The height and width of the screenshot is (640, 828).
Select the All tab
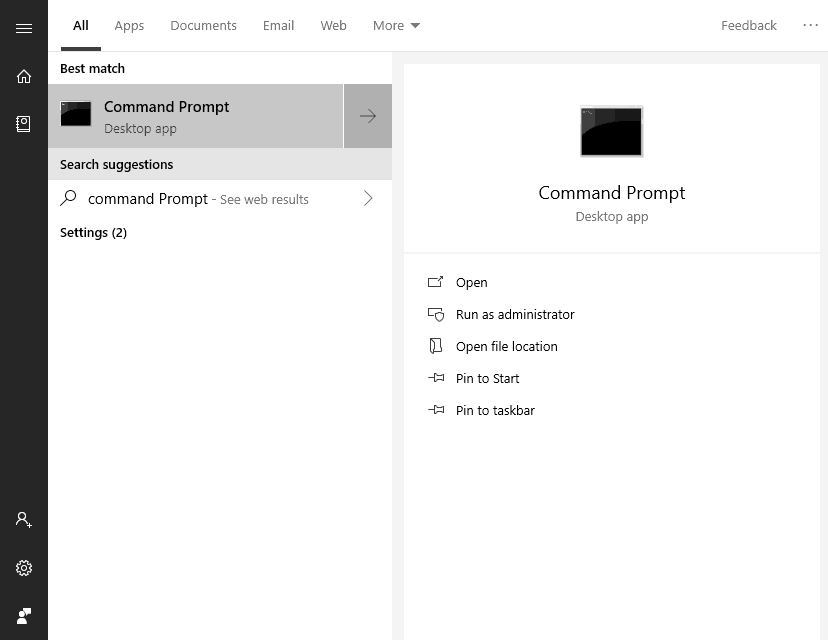click(x=81, y=25)
